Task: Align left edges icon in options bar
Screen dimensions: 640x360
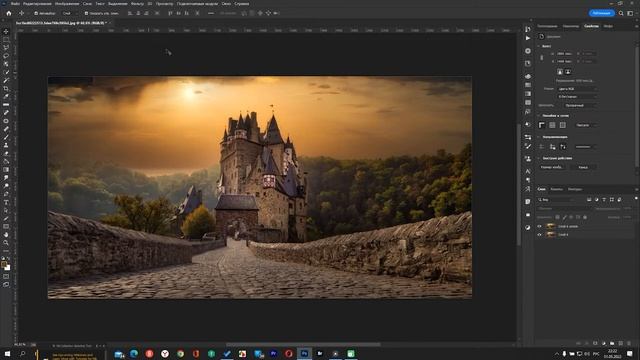Action: coord(130,13)
